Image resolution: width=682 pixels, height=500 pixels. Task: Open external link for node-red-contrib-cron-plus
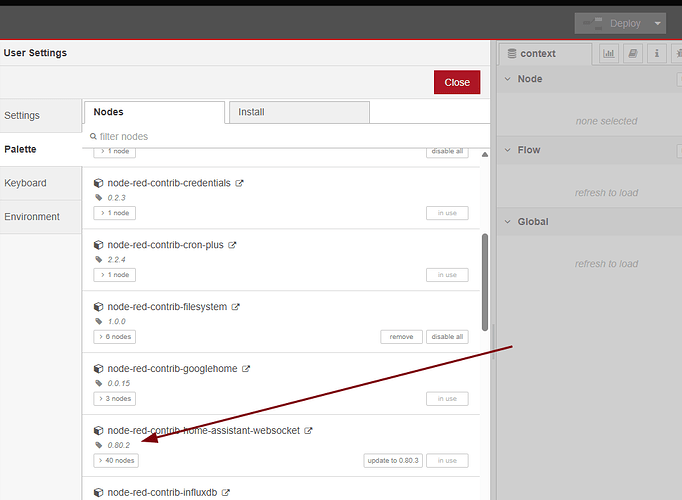click(233, 245)
